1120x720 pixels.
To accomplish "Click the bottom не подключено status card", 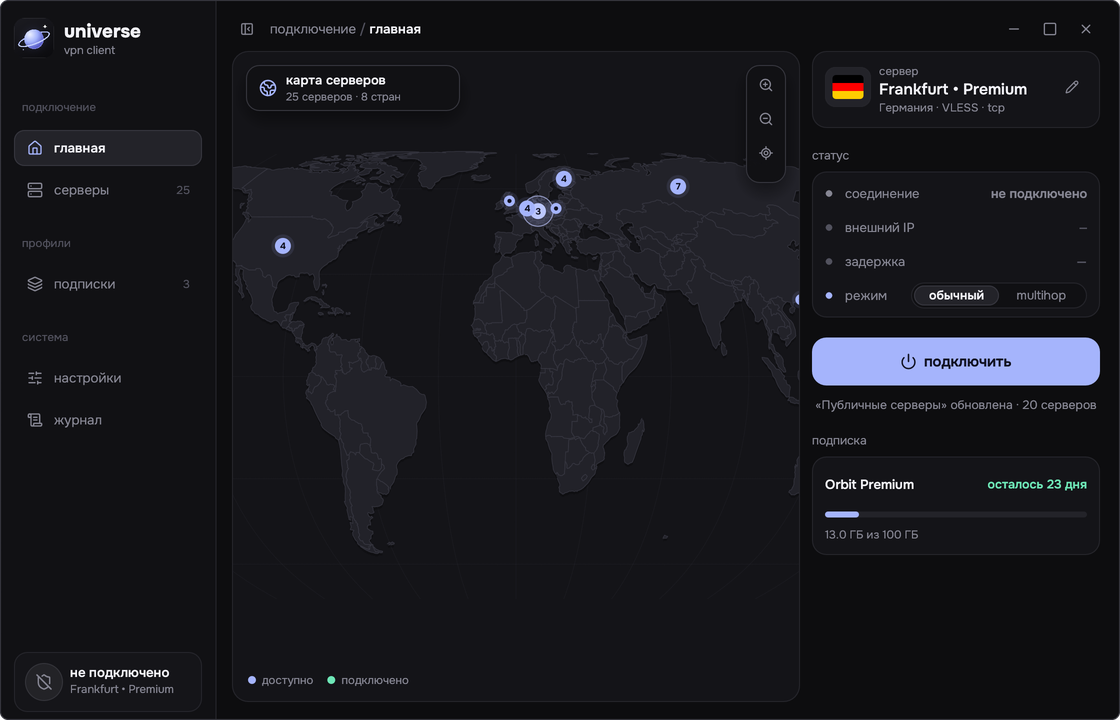I will [108, 682].
